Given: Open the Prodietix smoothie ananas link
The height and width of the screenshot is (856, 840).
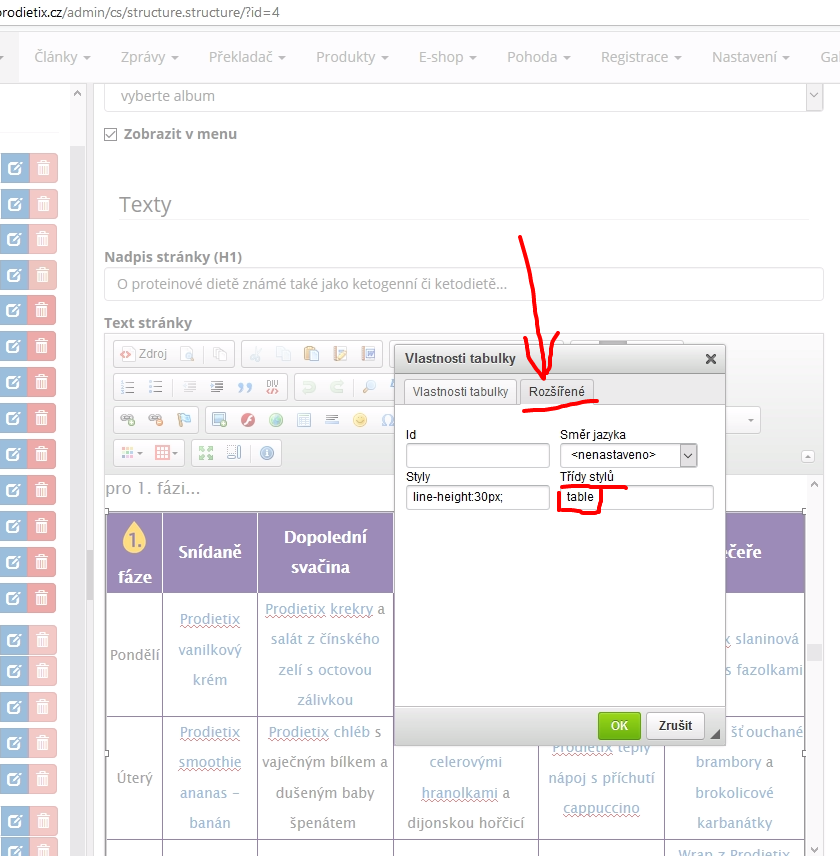Looking at the screenshot, I should click(x=210, y=777).
